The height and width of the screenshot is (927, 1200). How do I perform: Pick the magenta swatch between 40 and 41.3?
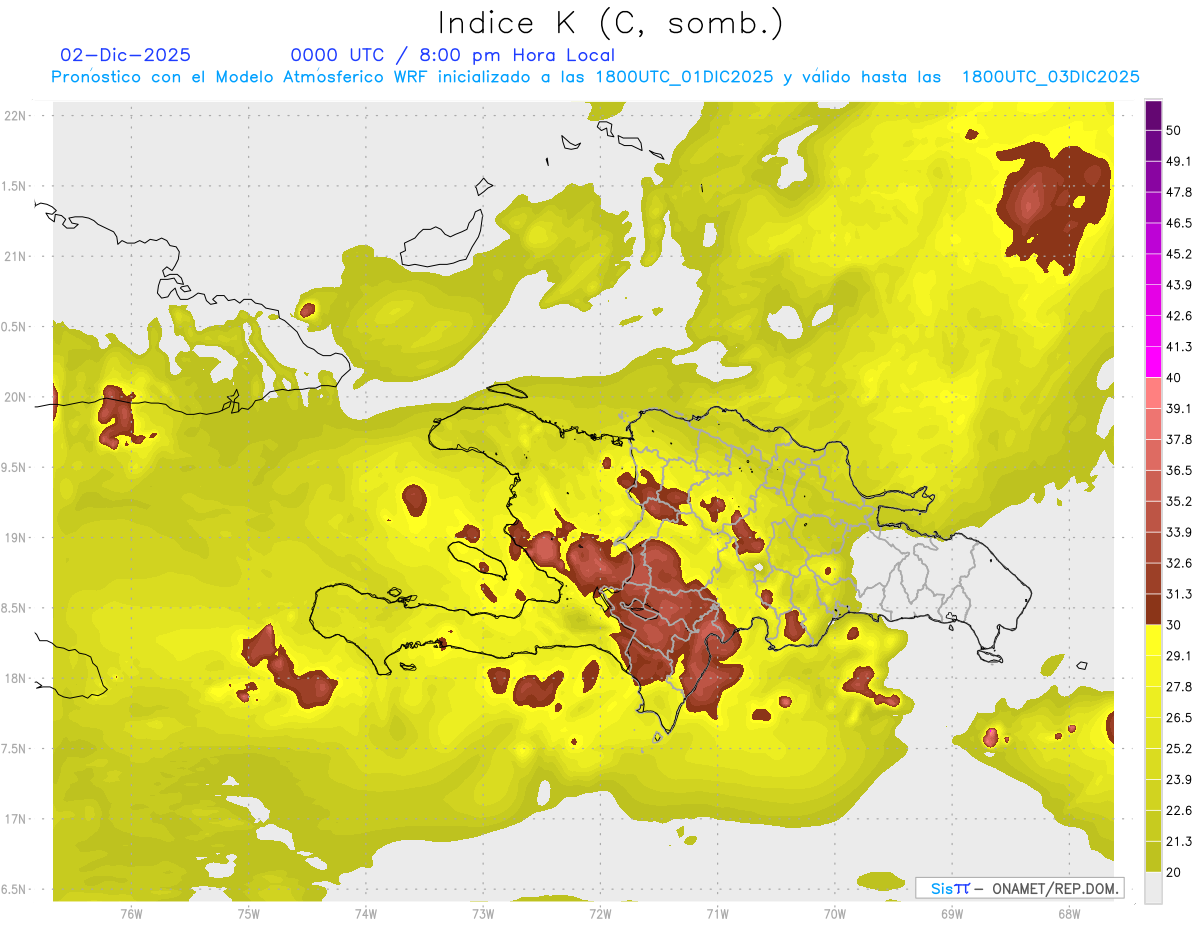(1154, 362)
